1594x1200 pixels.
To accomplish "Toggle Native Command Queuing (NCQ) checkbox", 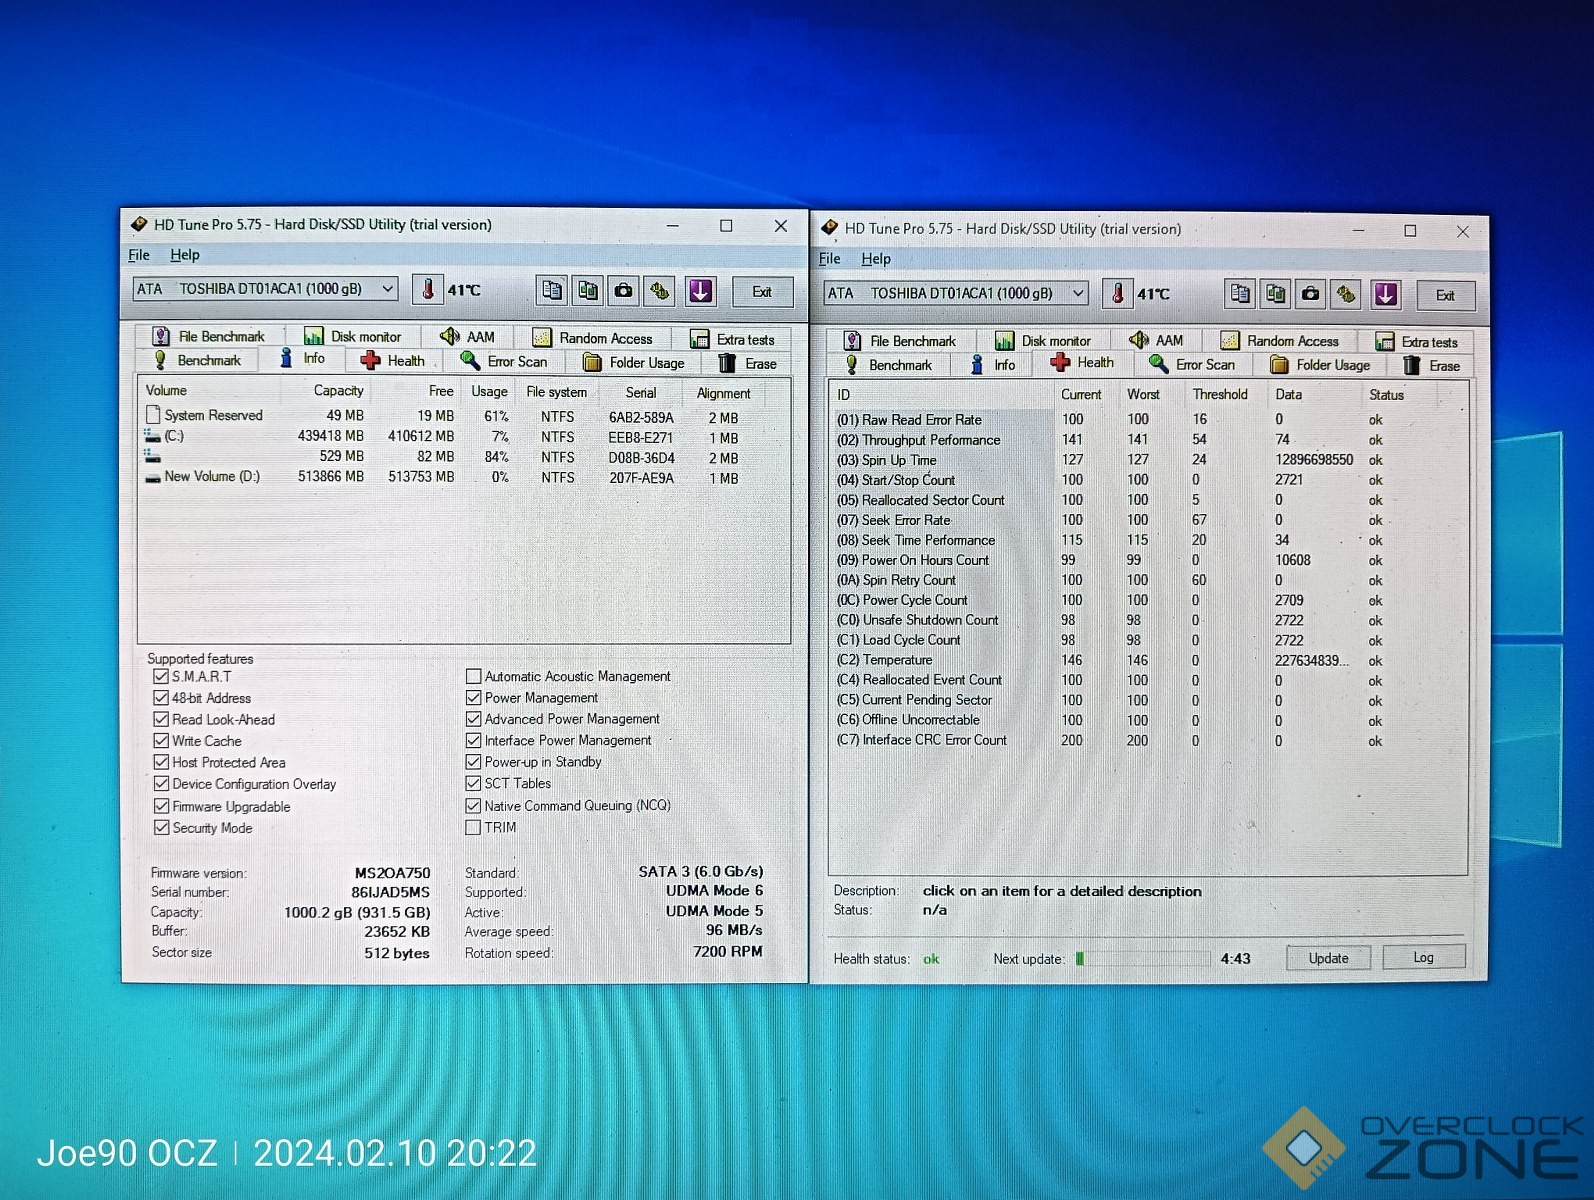I will click(x=474, y=805).
